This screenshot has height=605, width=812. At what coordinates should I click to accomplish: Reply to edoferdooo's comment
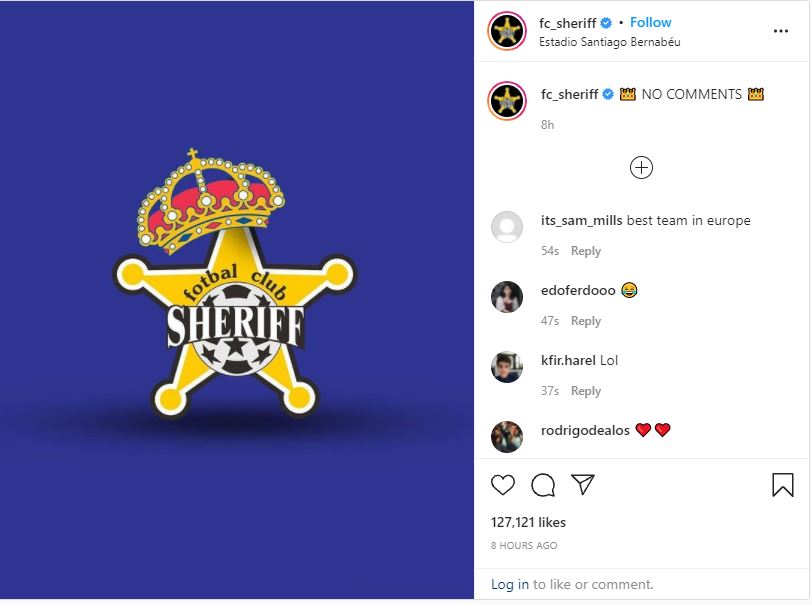click(586, 321)
